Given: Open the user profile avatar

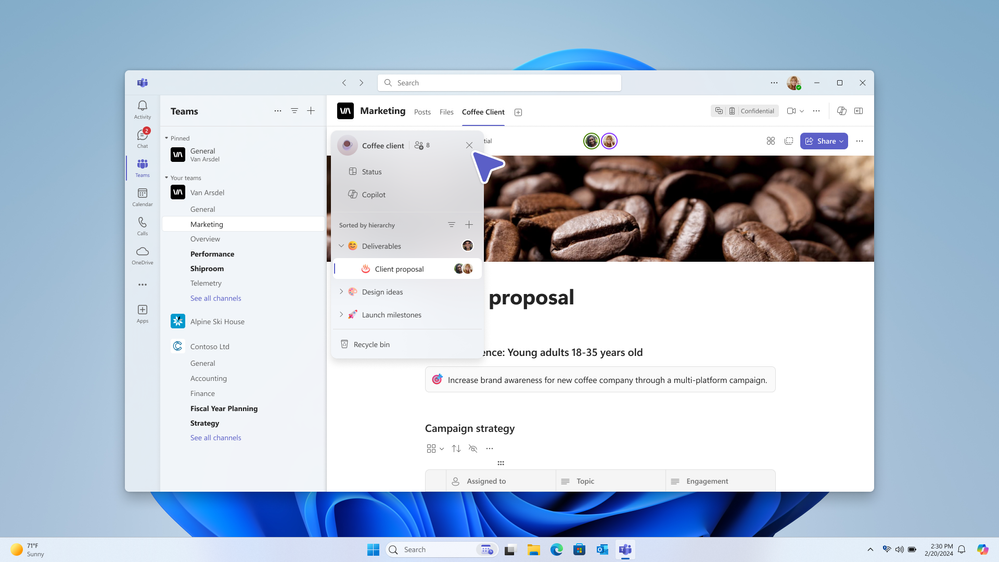Looking at the screenshot, I should [794, 83].
